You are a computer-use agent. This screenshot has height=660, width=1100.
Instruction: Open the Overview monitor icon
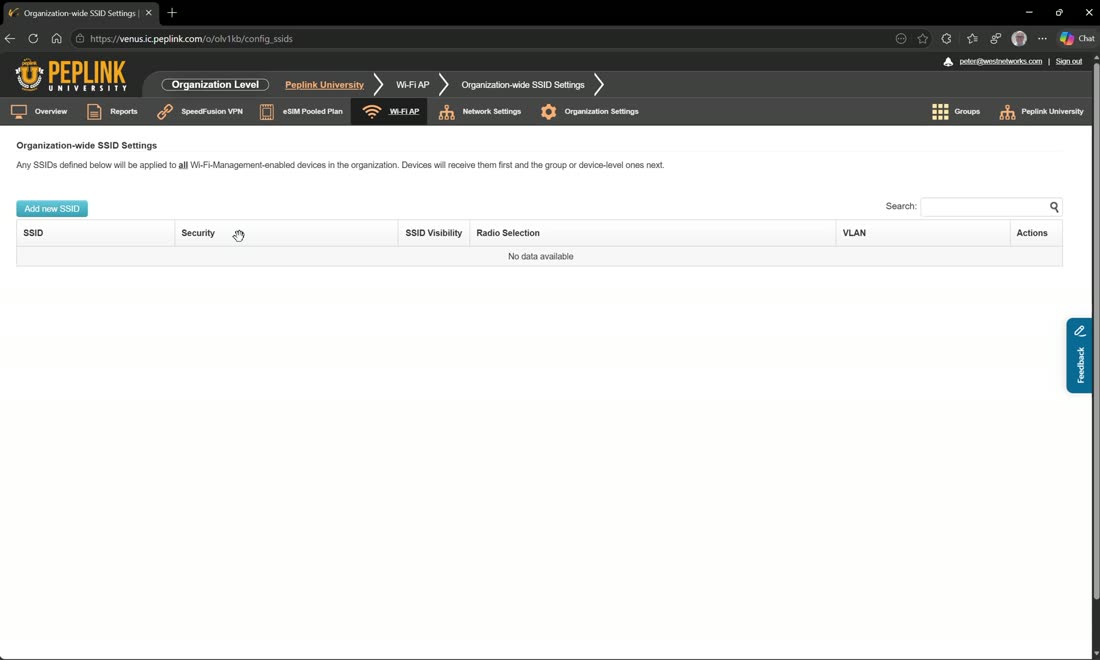pyautogui.click(x=19, y=112)
